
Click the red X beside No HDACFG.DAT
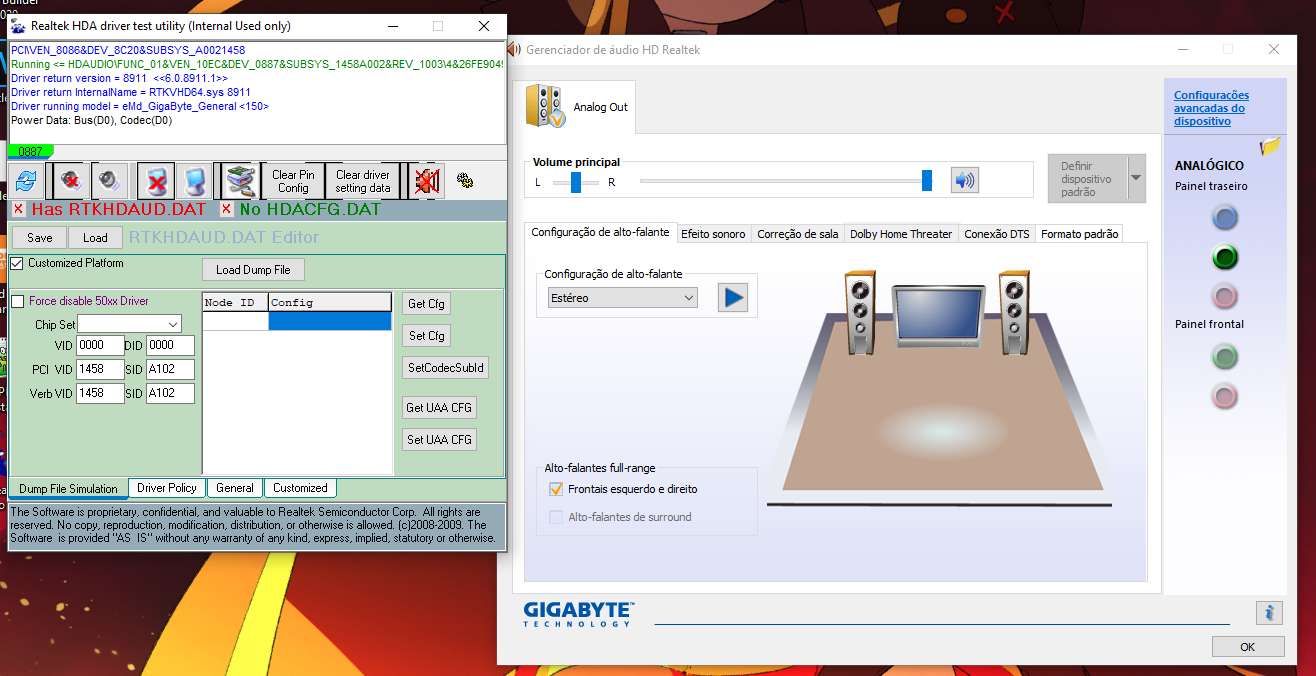pos(227,209)
